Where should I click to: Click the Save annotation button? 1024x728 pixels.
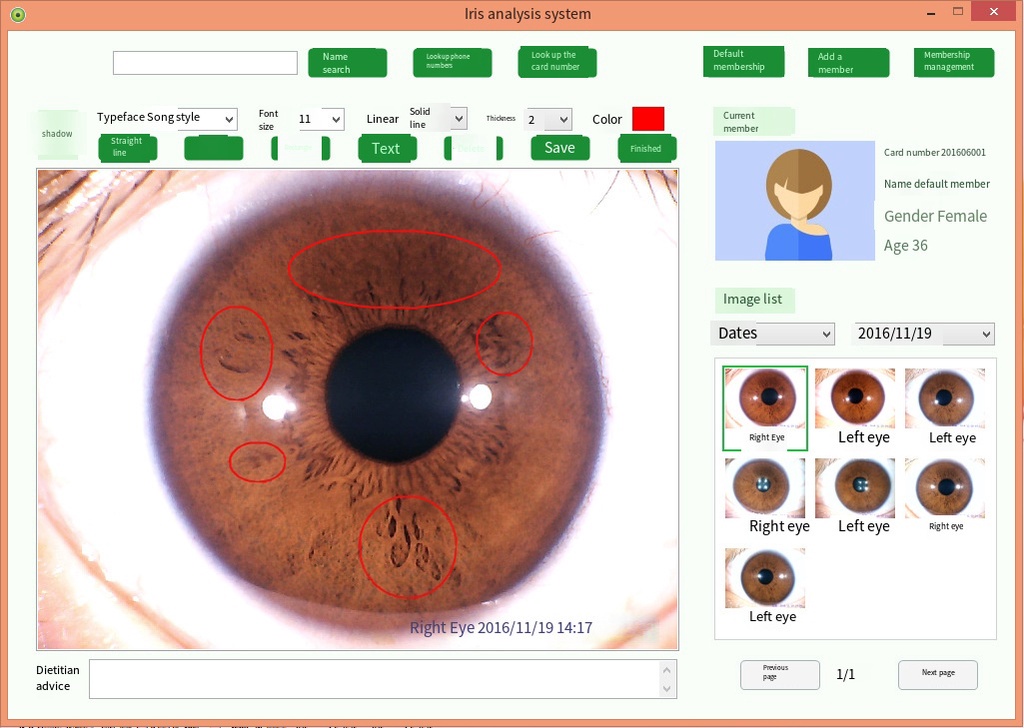coord(560,147)
